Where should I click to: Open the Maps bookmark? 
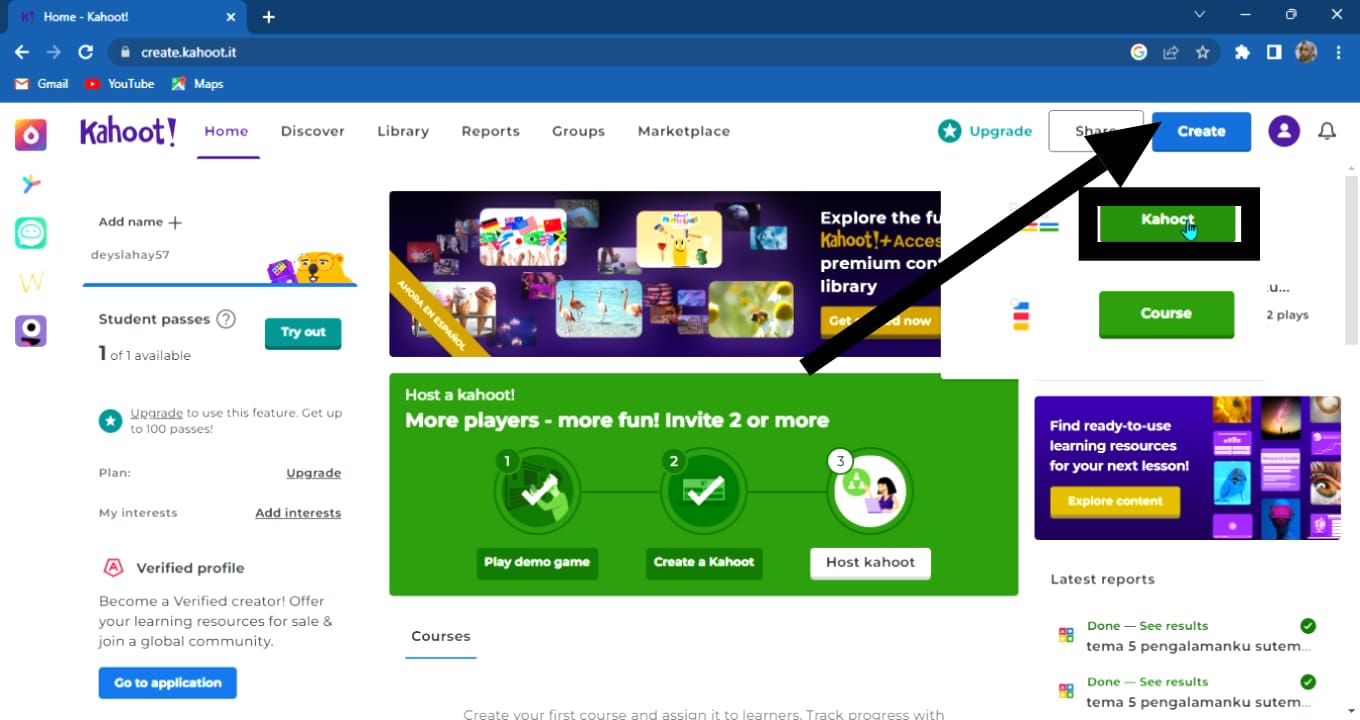coord(197,84)
